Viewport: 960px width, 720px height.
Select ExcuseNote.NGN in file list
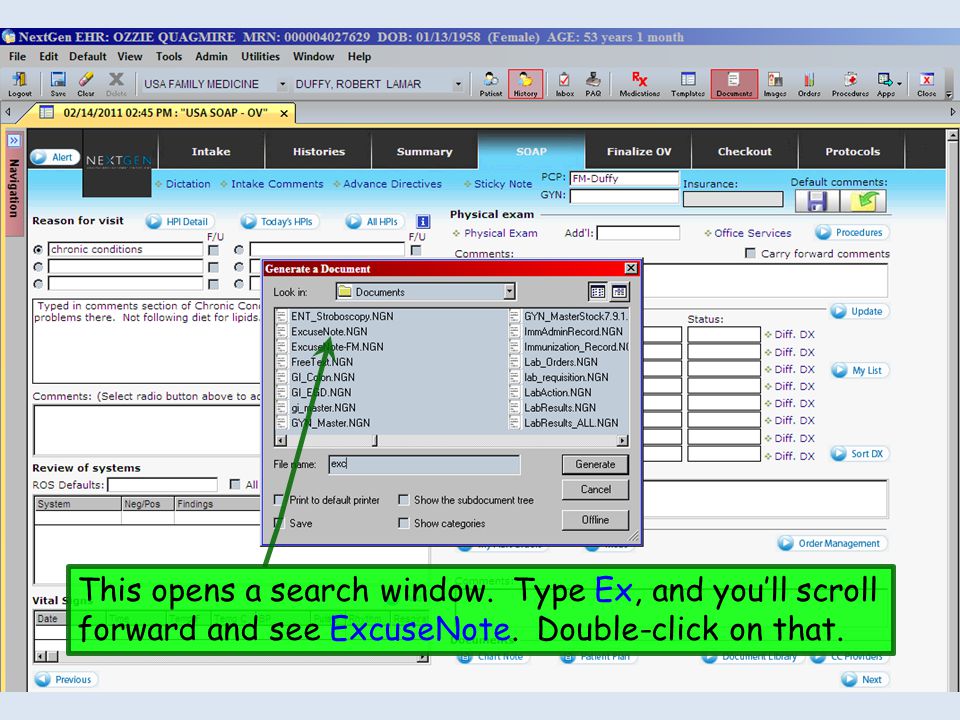[329, 331]
